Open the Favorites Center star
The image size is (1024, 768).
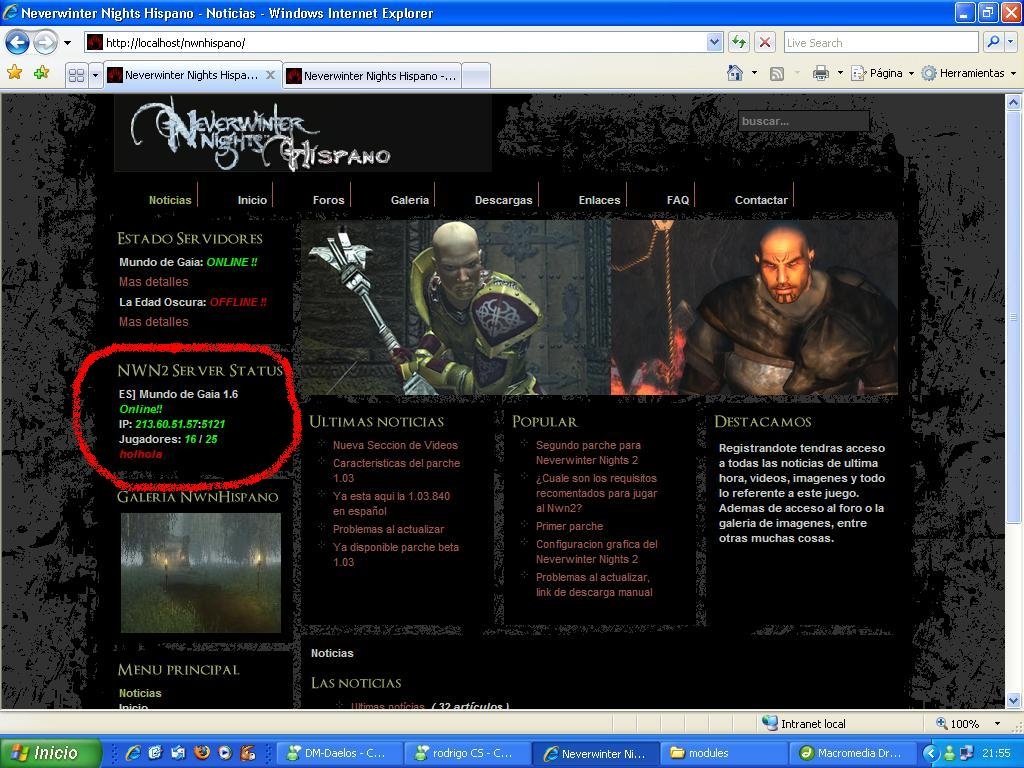[x=15, y=73]
